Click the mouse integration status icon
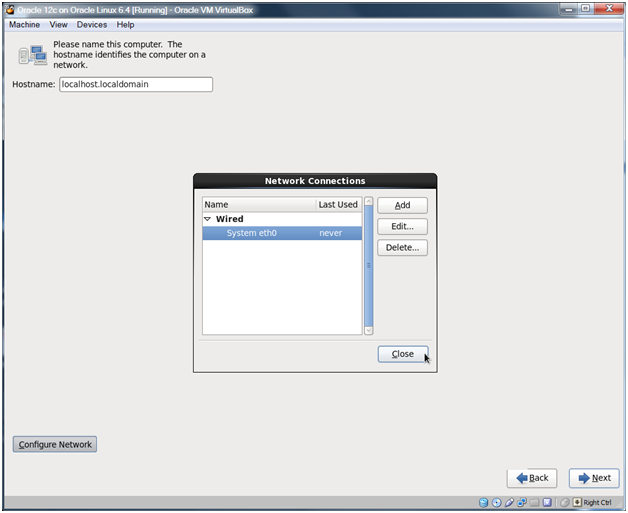This screenshot has height=513, width=628. pos(564,503)
